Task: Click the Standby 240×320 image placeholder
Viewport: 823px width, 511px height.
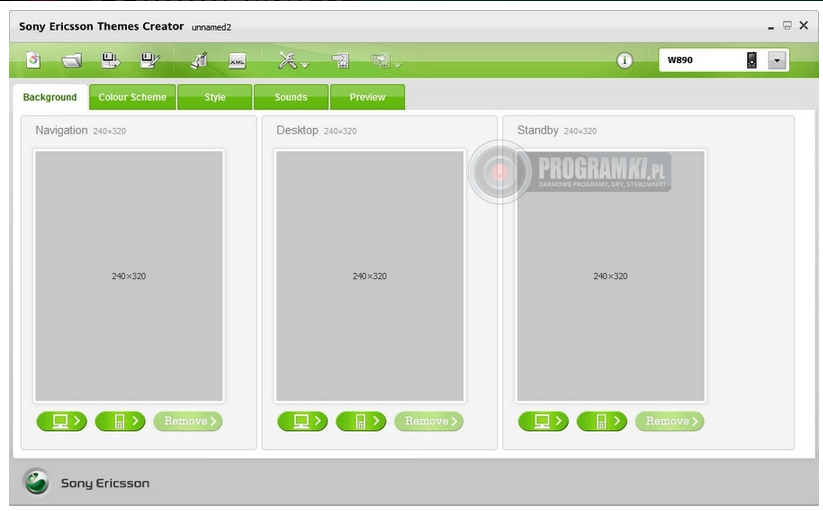Action: point(610,276)
